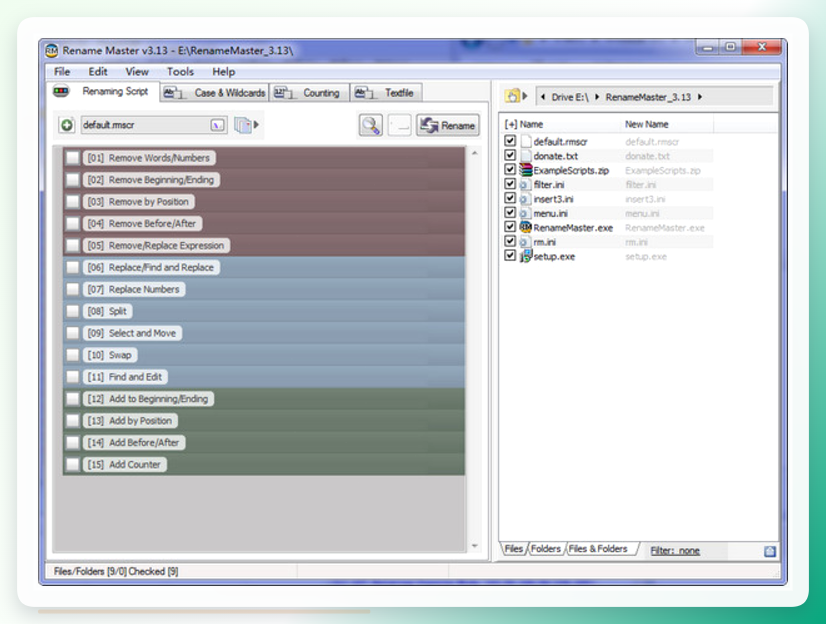
Task: Enable step [01] Remove Words/Numbers checkbox
Action: (73, 158)
